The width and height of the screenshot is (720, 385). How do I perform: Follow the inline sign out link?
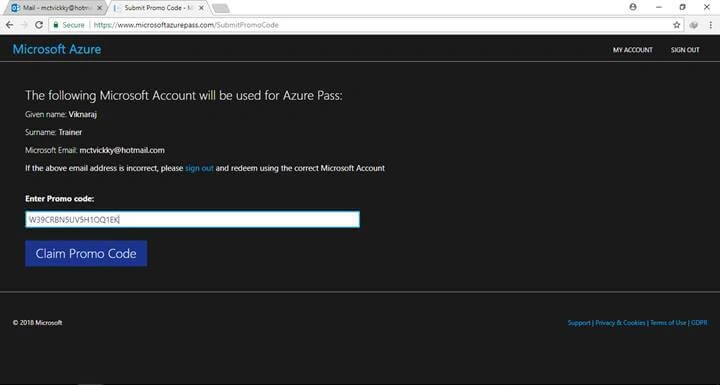(x=199, y=168)
